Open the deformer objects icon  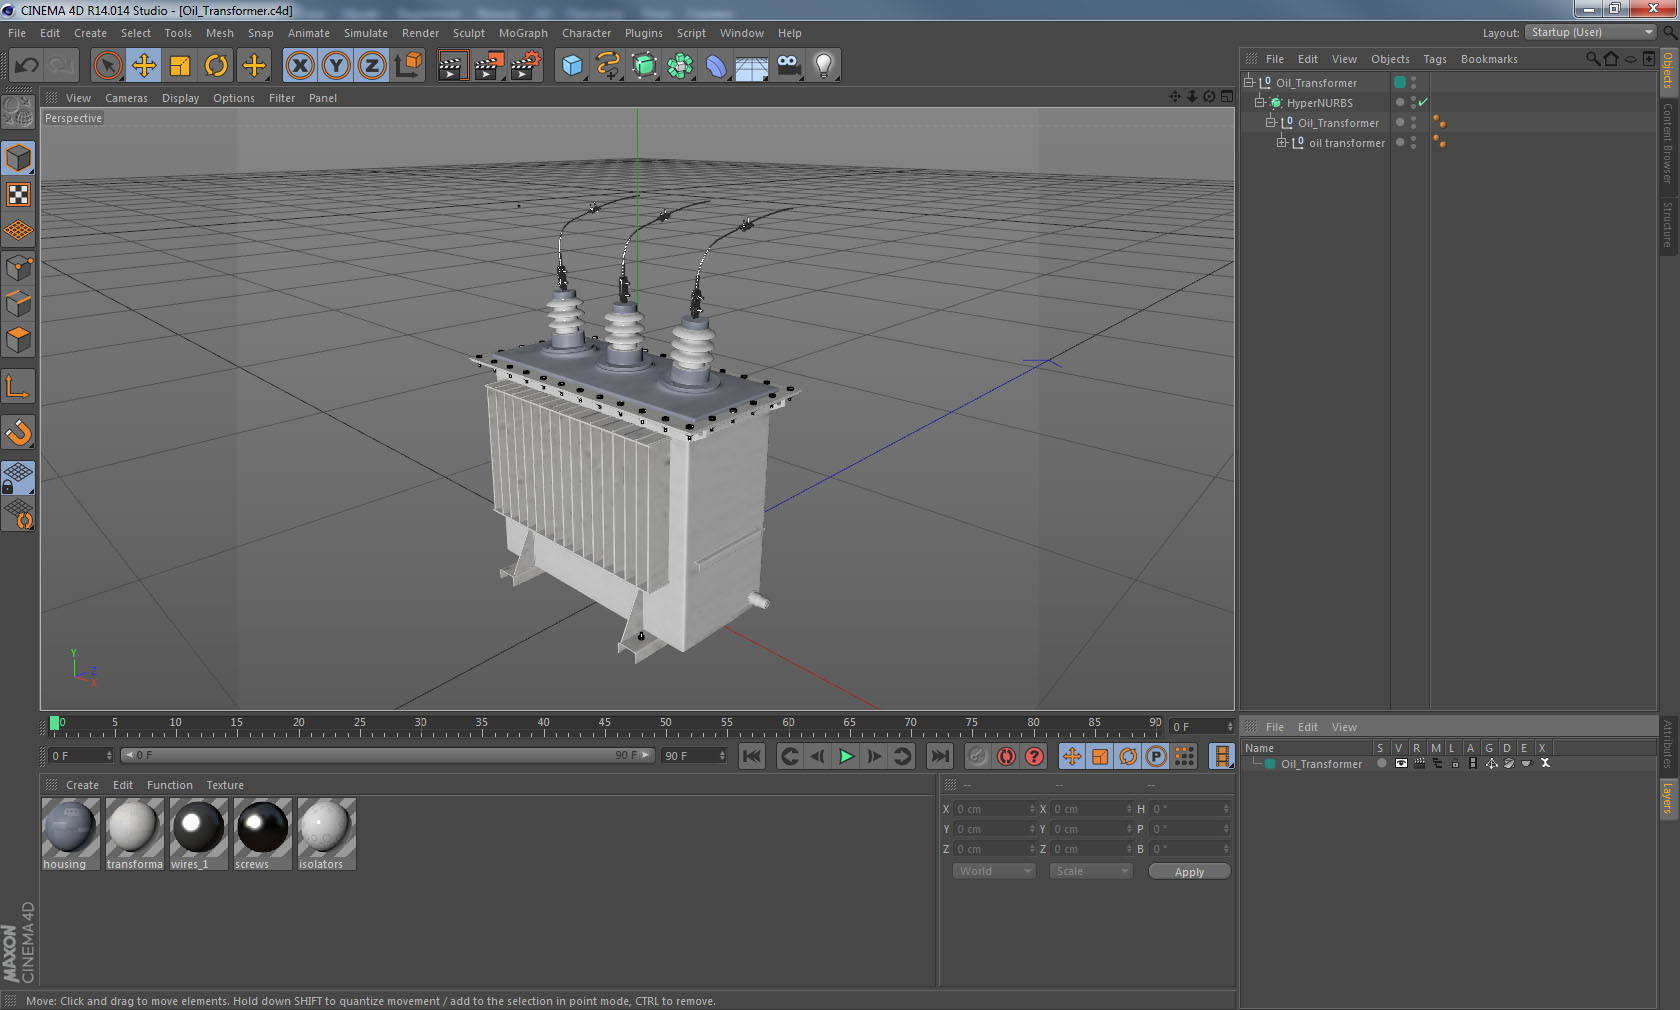(717, 66)
